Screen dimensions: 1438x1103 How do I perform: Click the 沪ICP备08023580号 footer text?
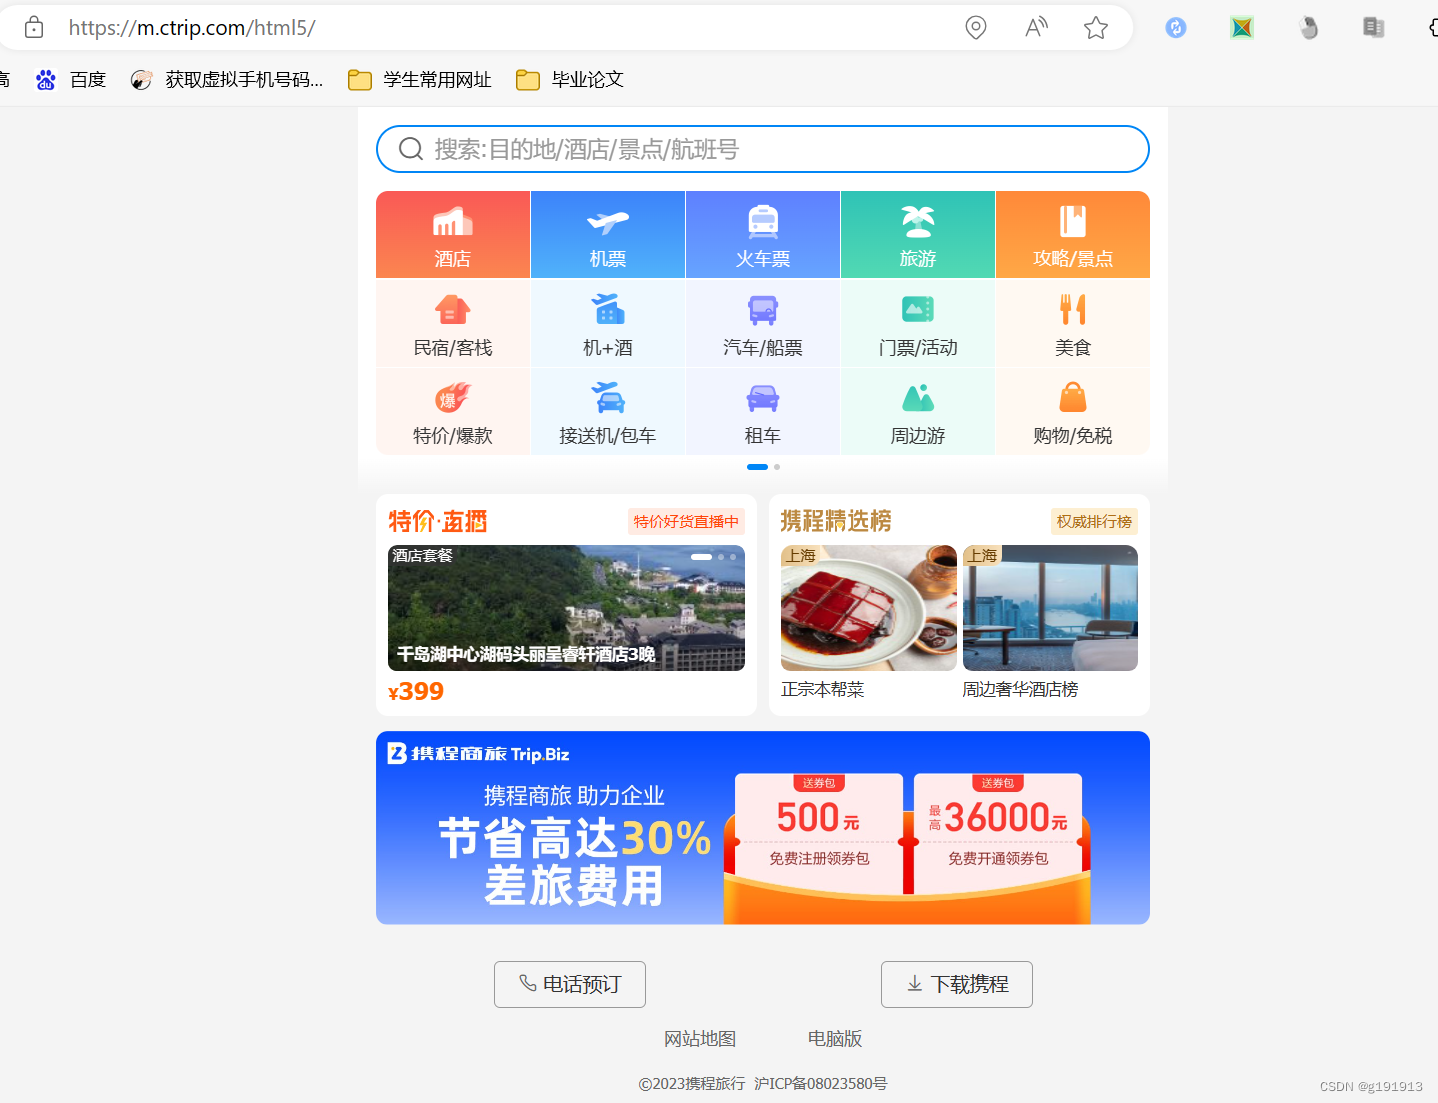coord(821,1084)
